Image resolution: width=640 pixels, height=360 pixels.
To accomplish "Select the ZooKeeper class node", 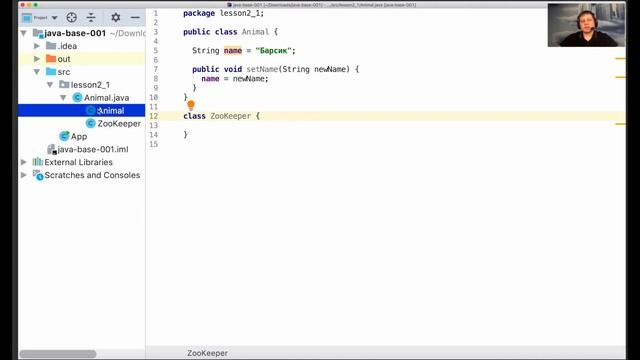I will (x=119, y=124).
